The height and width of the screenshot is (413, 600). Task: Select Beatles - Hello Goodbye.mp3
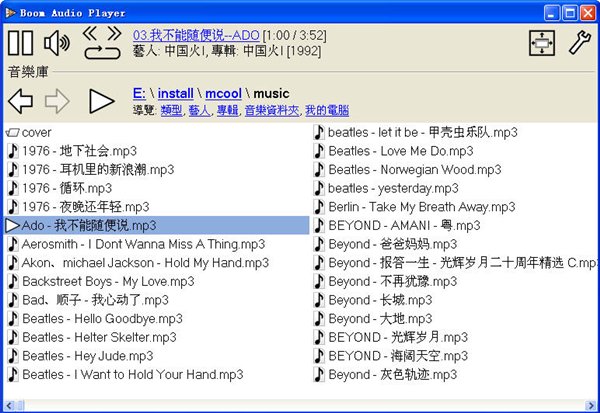[x=95, y=319]
